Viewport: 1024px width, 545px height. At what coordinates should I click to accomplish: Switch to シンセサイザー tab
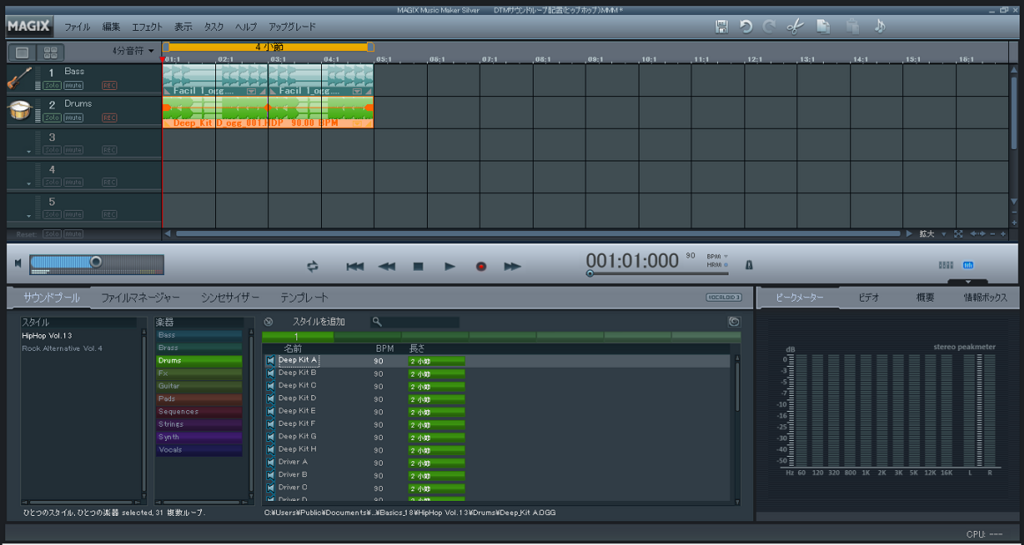click(x=230, y=298)
